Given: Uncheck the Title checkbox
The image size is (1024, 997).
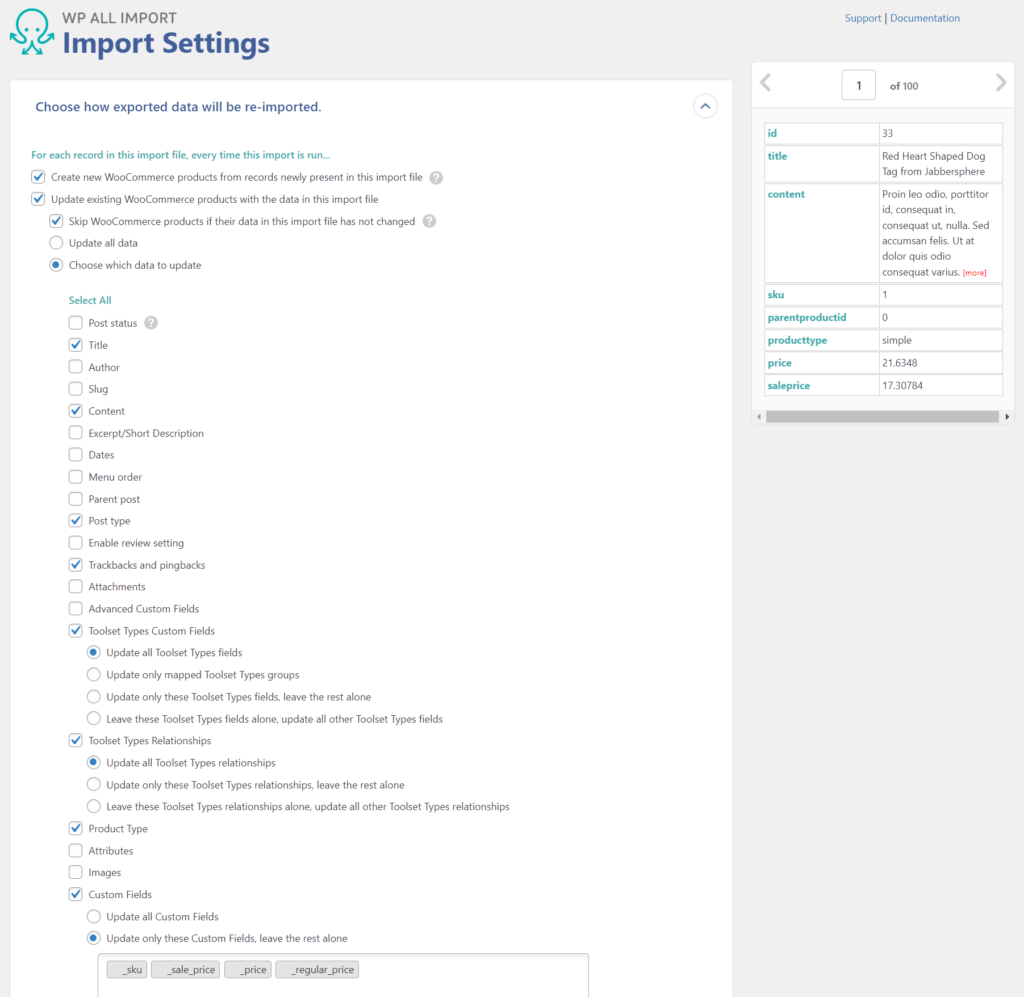Looking at the screenshot, I should click(x=76, y=345).
